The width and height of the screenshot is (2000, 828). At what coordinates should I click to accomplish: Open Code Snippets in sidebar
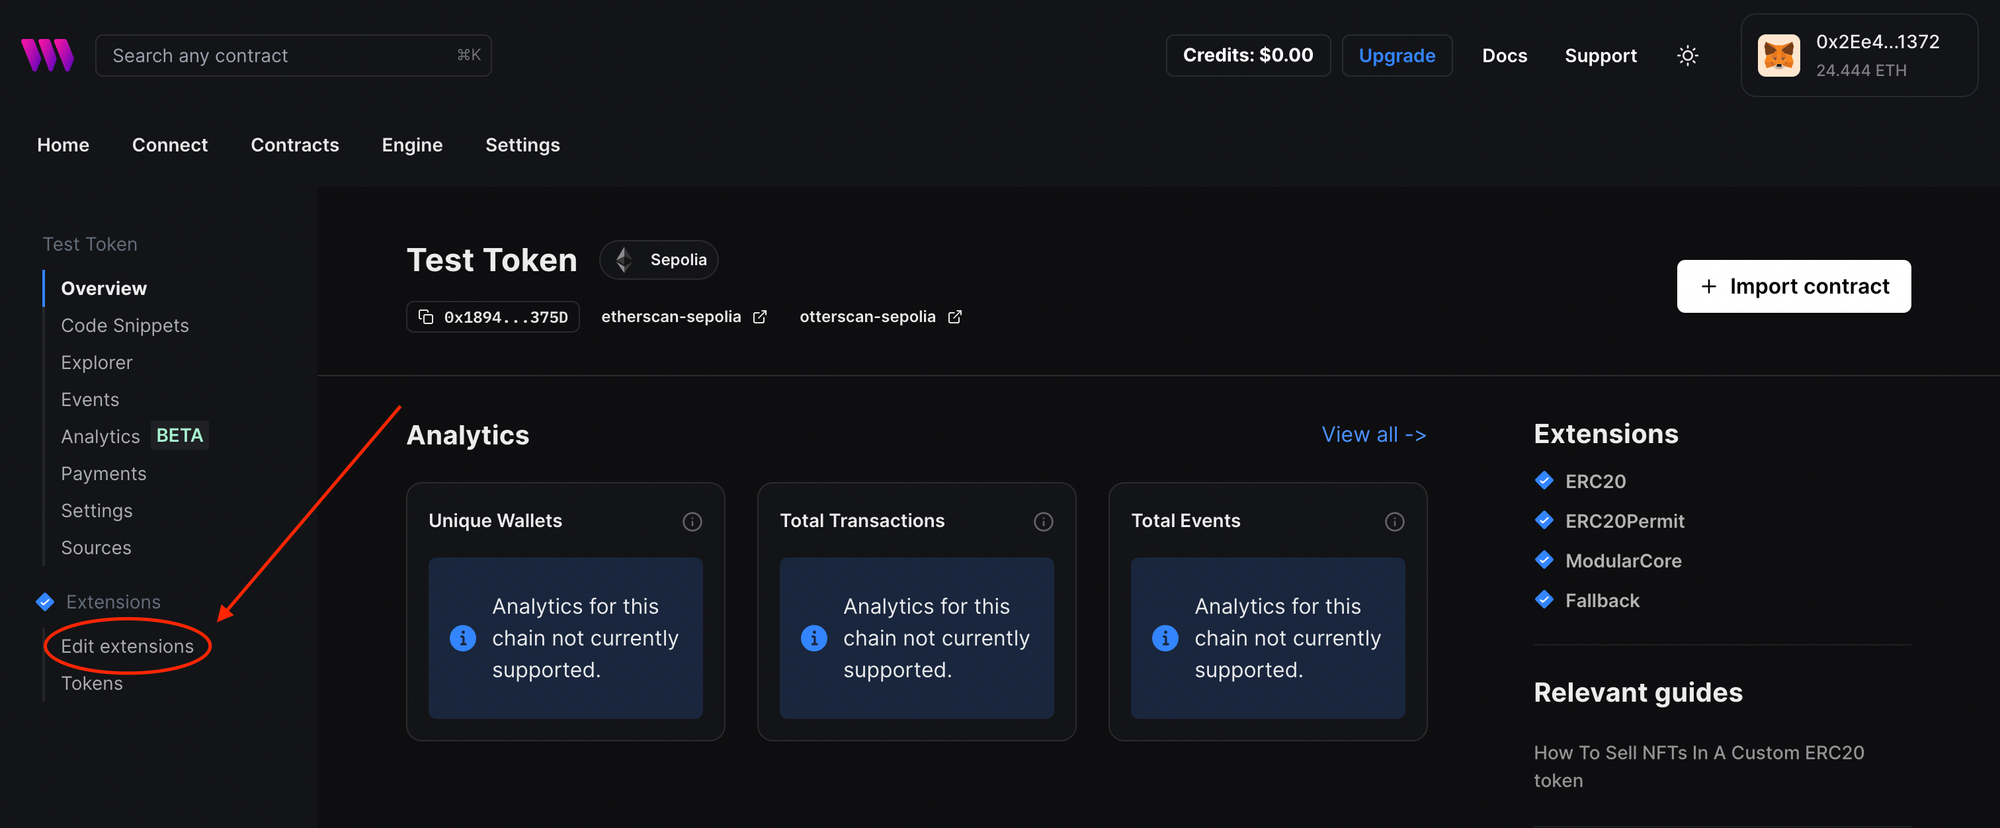point(125,326)
